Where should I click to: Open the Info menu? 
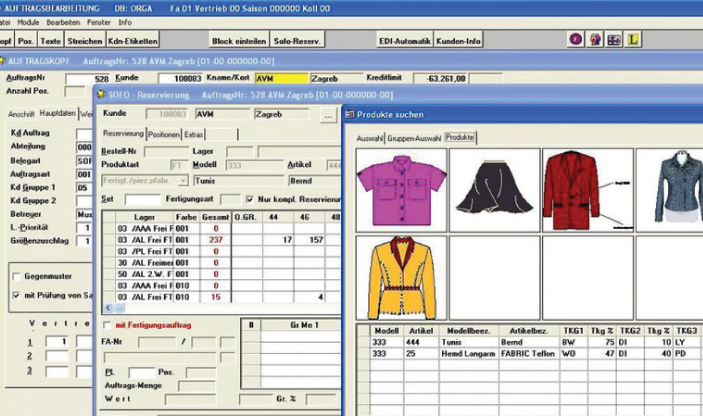125,22
